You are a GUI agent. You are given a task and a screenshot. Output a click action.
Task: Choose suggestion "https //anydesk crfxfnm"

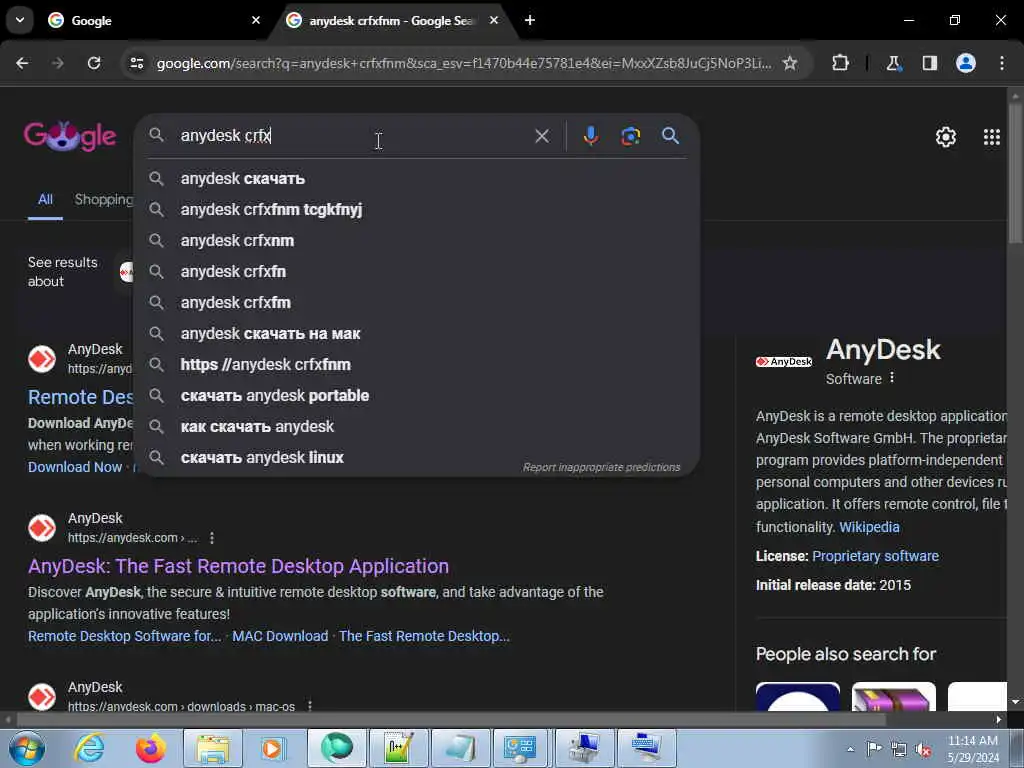coord(417,364)
